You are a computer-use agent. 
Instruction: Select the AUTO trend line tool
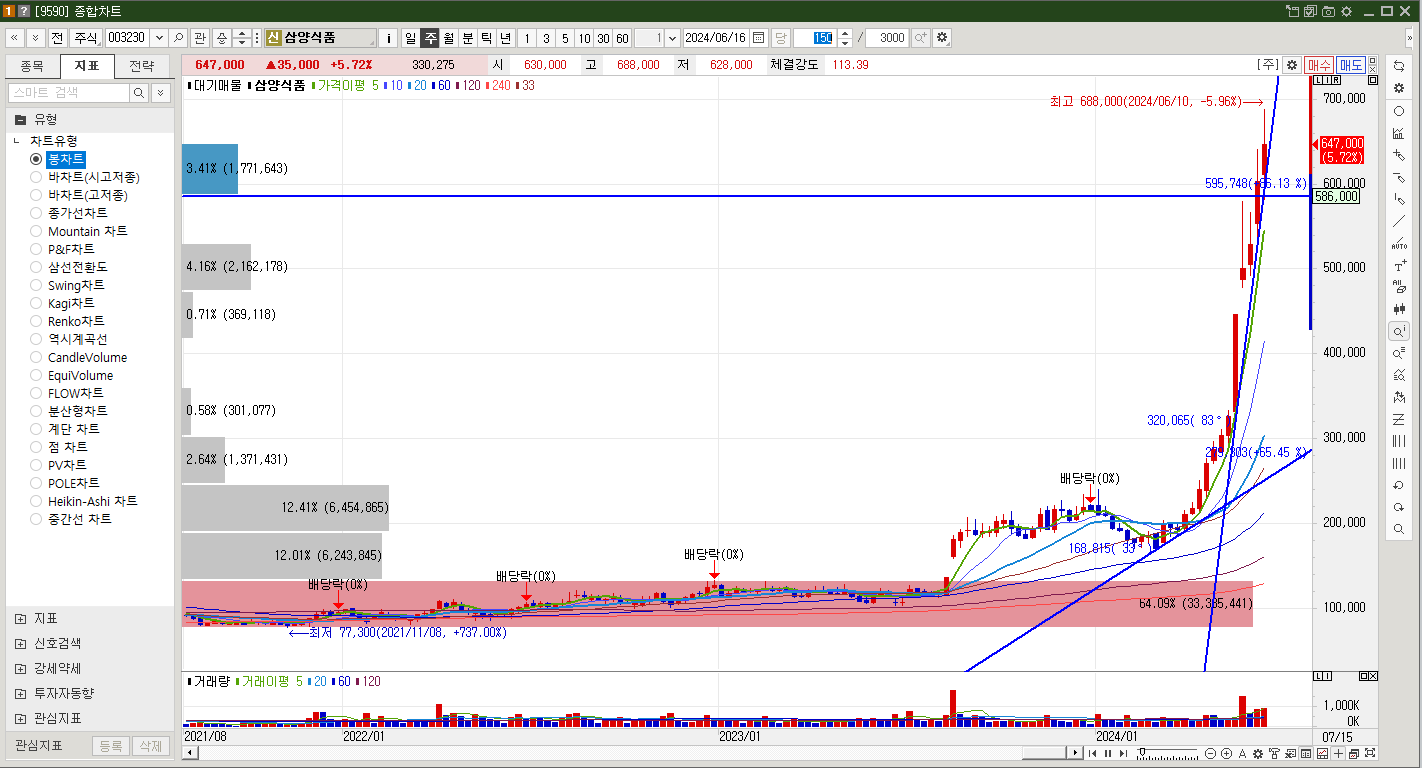click(x=1399, y=243)
